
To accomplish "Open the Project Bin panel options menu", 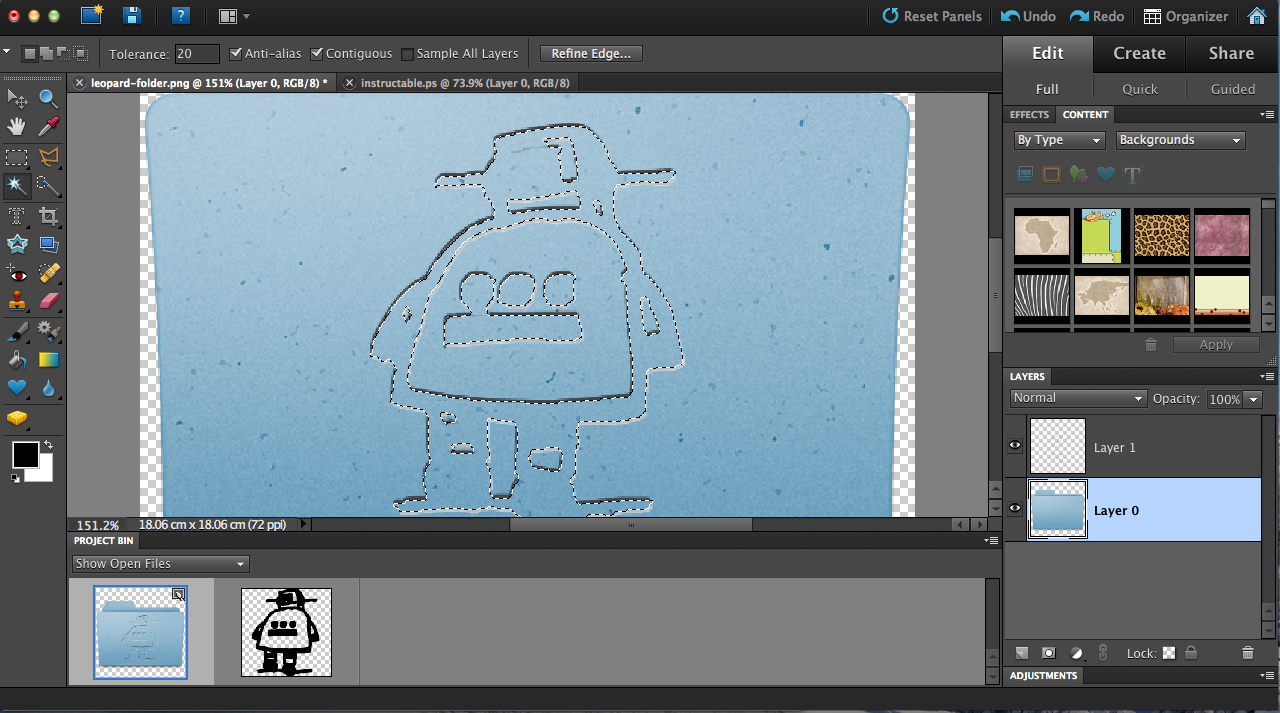I will (991, 541).
